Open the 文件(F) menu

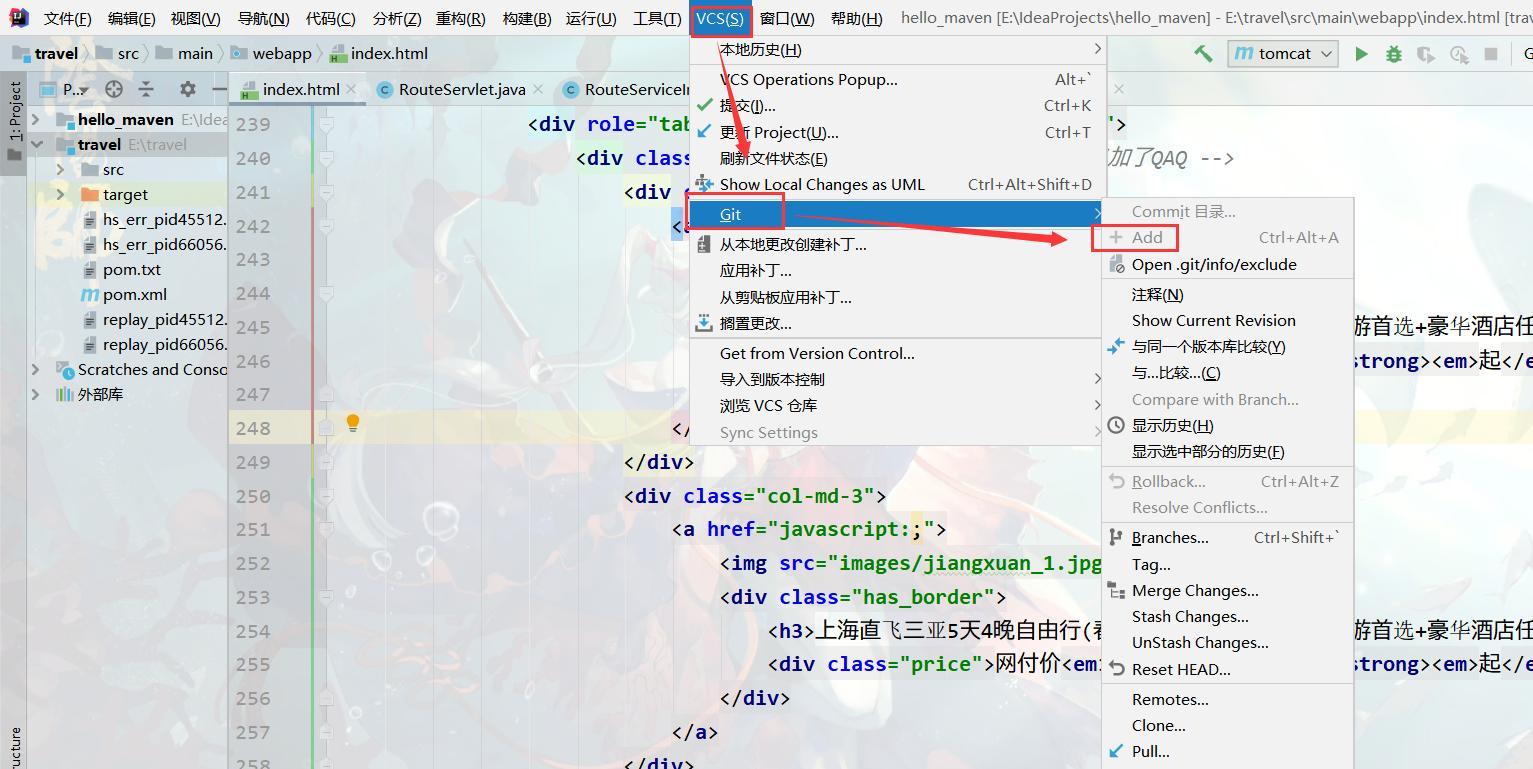click(x=67, y=19)
